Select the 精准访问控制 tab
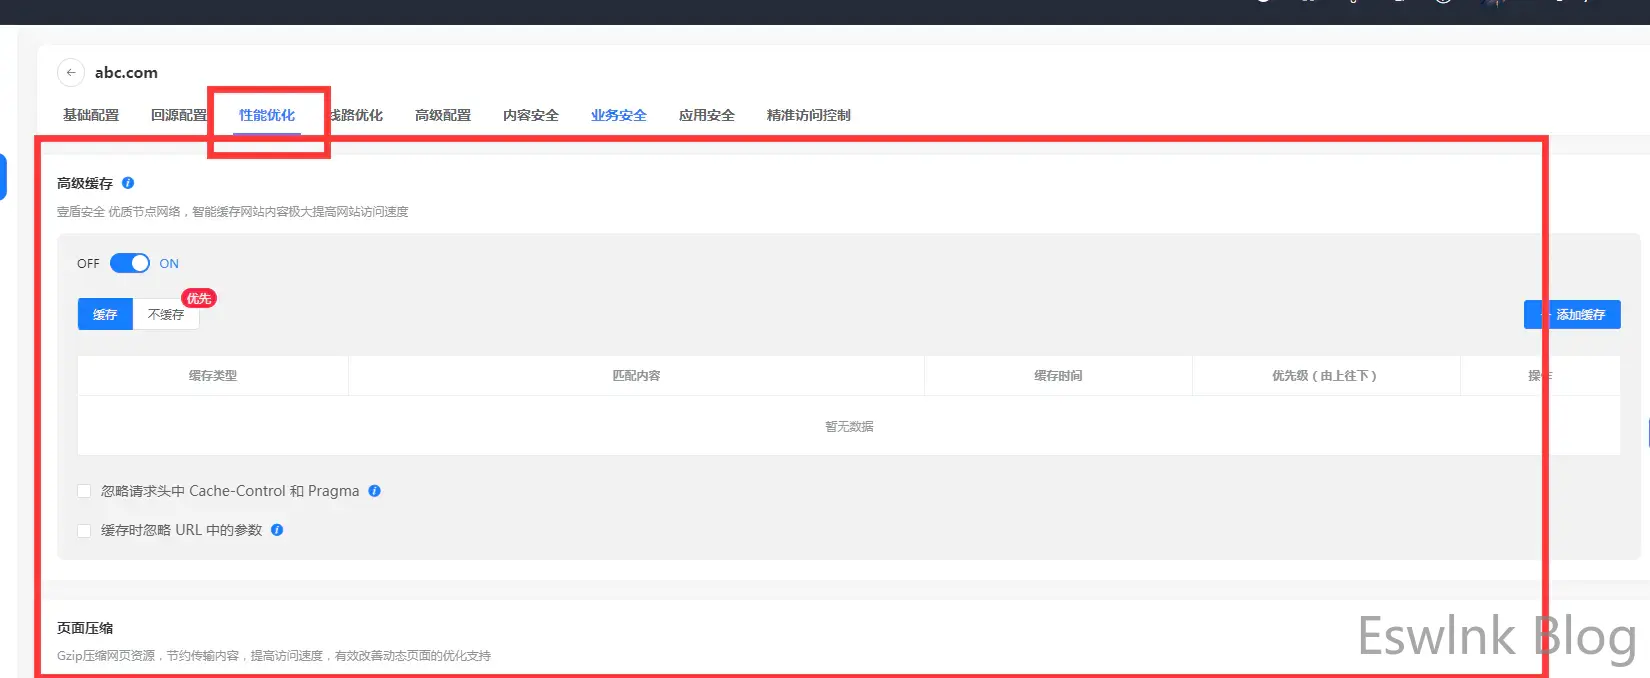Viewport: 1650px width, 678px height. coord(808,115)
